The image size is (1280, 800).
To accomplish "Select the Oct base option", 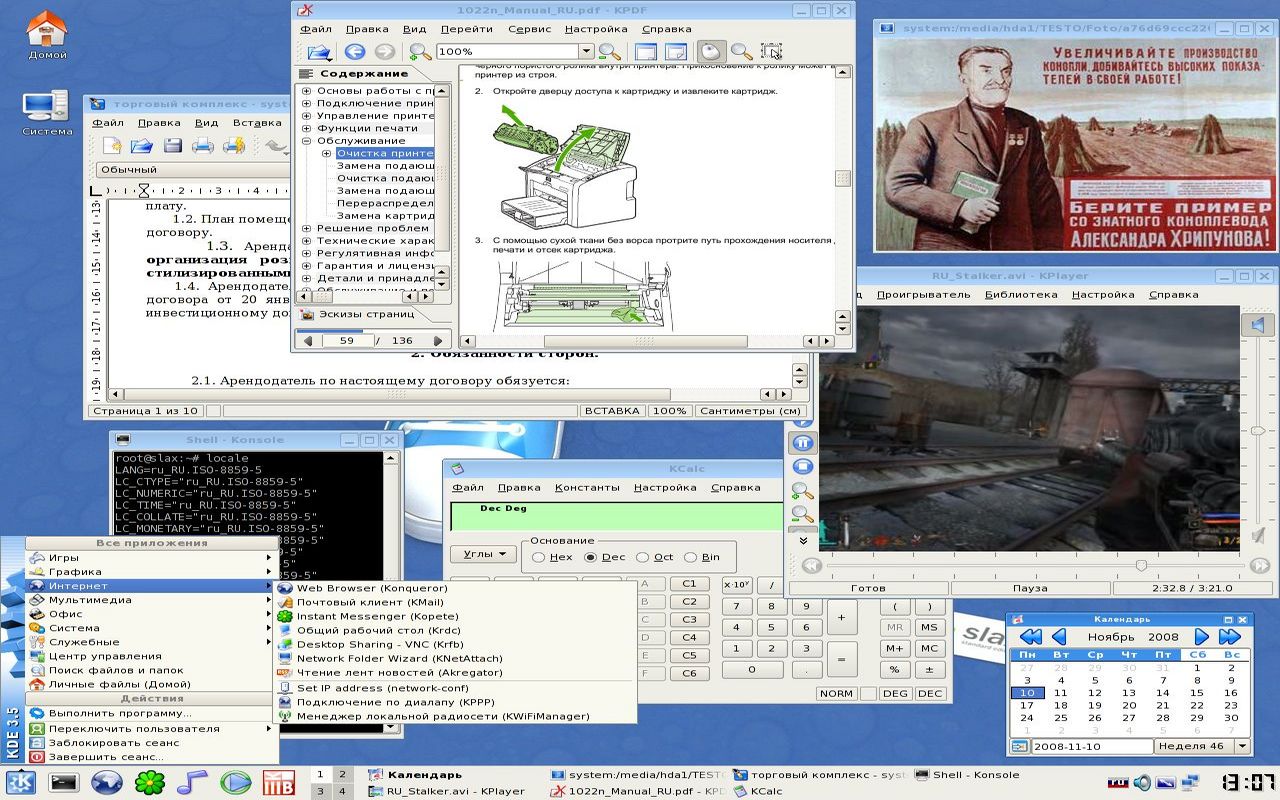I will 642,557.
